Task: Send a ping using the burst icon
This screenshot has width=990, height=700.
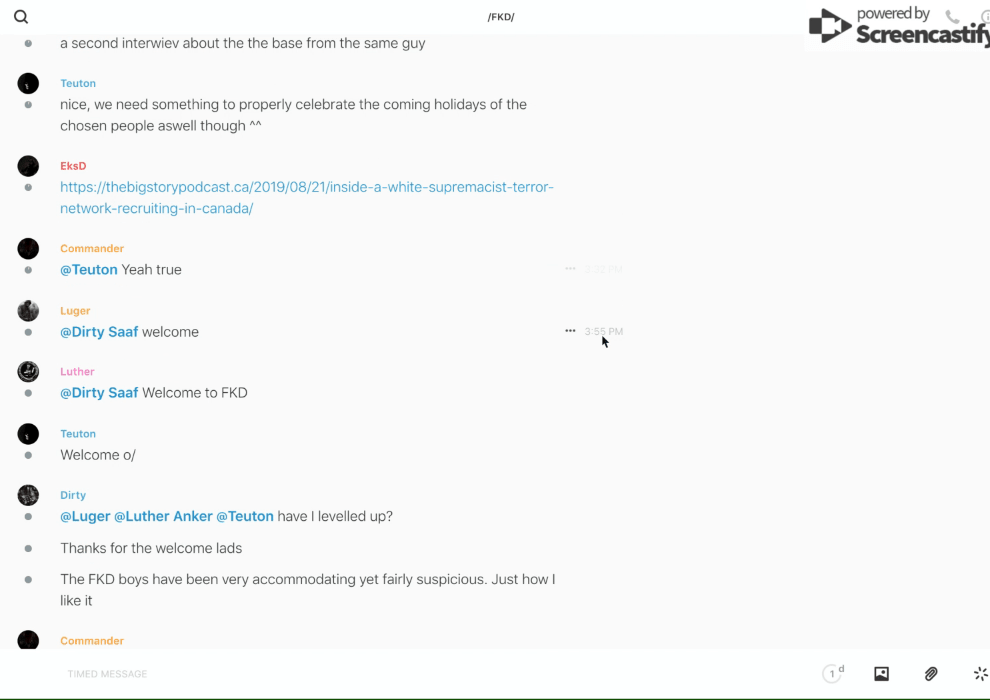Action: [x=980, y=674]
